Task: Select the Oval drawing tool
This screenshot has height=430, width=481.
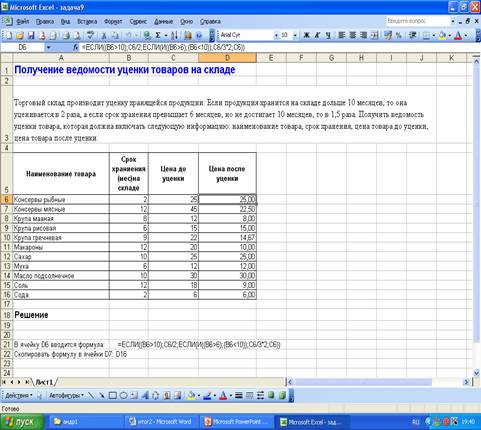Action: [x=123, y=395]
